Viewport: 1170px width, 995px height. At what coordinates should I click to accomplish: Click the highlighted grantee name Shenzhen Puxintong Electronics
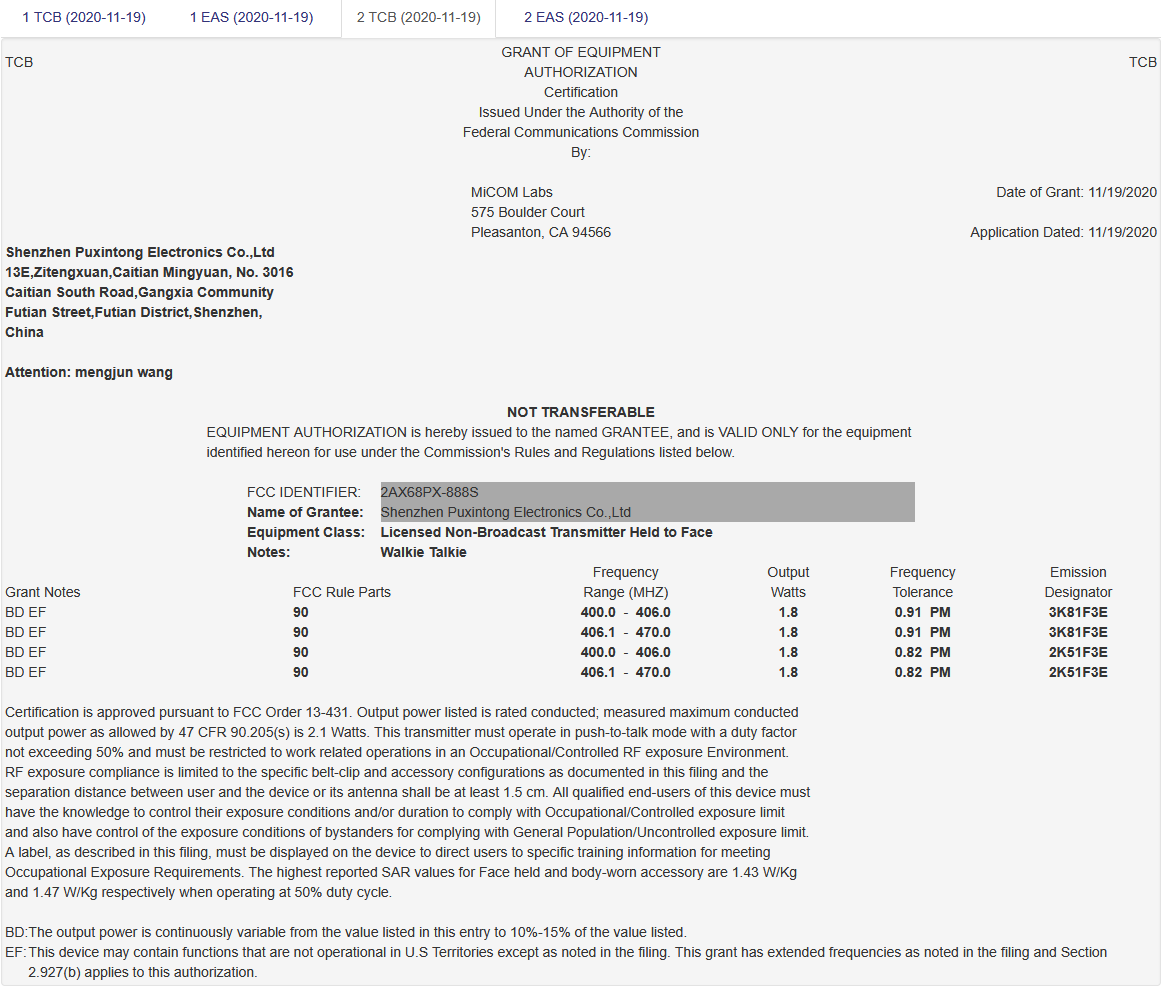pyautogui.click(x=505, y=512)
